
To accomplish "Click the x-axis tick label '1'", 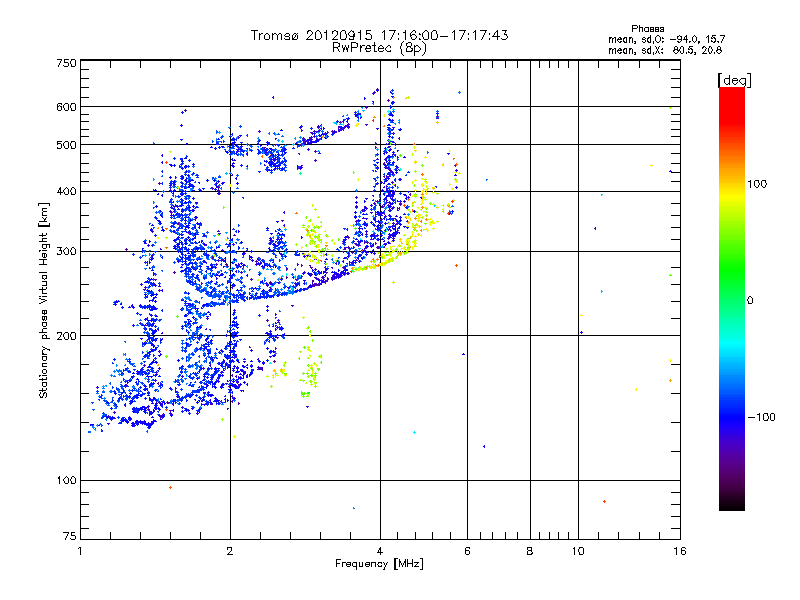I will point(80,551).
